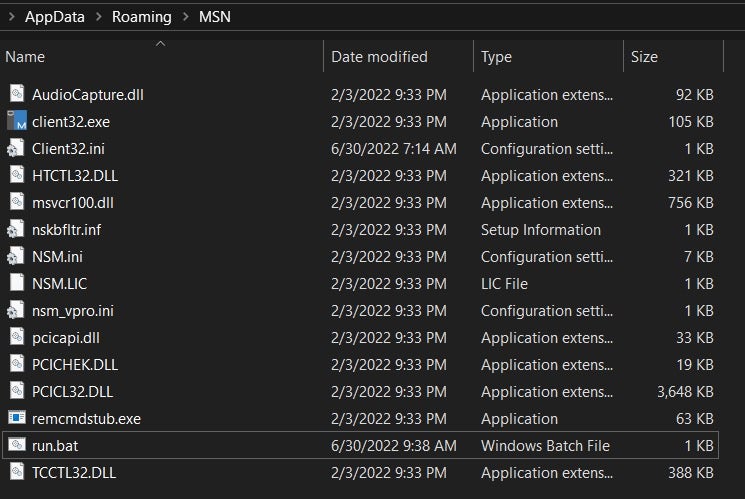The image size is (745, 499).
Task: Select the HTCTL32.DLL file name
Action: pyautogui.click(x=75, y=176)
